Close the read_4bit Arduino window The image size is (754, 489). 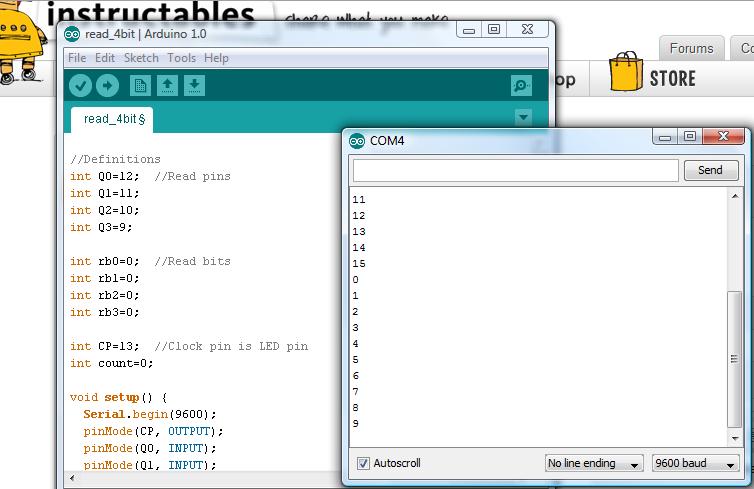click(528, 30)
